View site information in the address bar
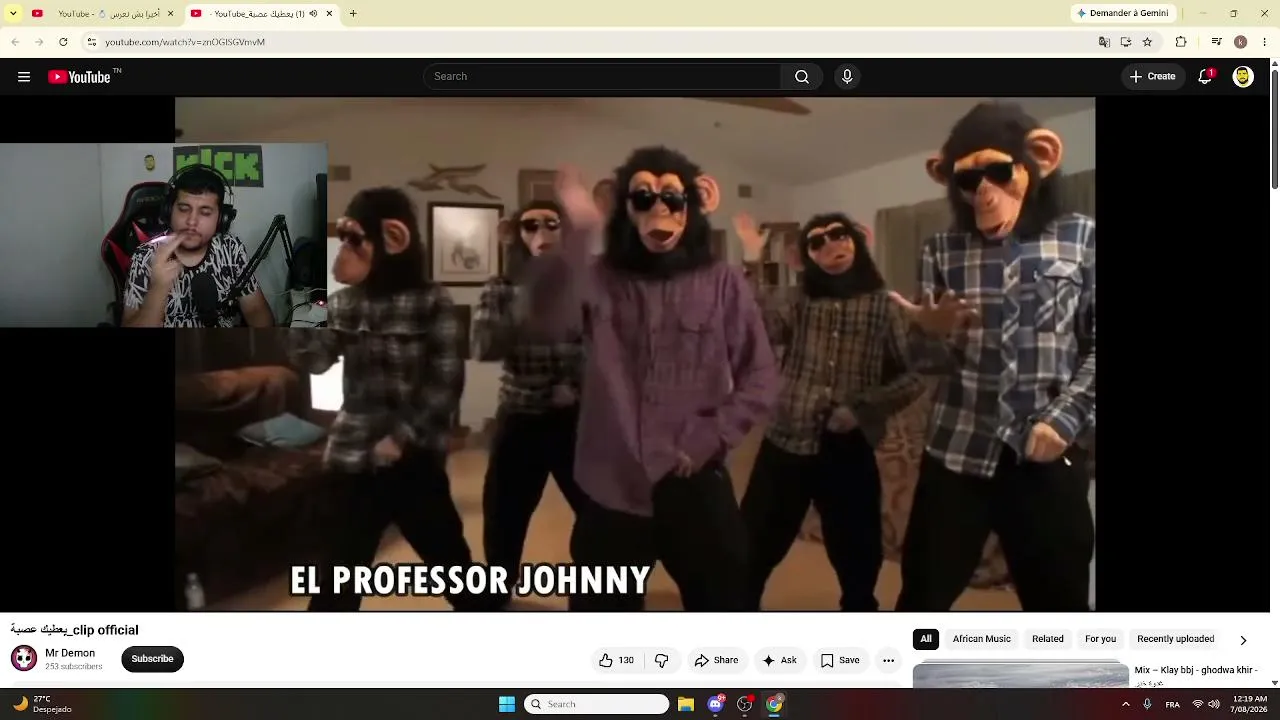This screenshot has height=720, width=1280. [x=91, y=42]
